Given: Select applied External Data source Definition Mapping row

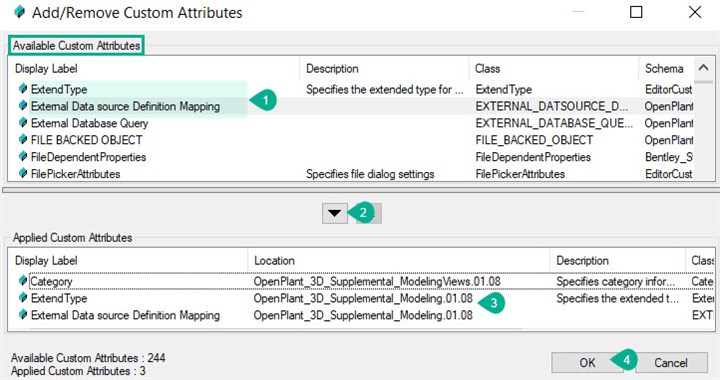Looking at the screenshot, I should [125, 315].
